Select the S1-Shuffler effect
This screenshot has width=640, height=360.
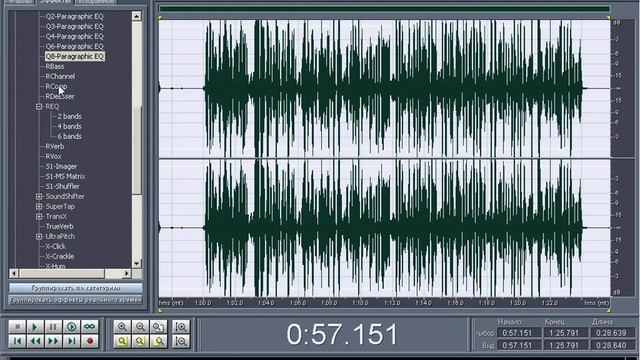click(x=62, y=187)
